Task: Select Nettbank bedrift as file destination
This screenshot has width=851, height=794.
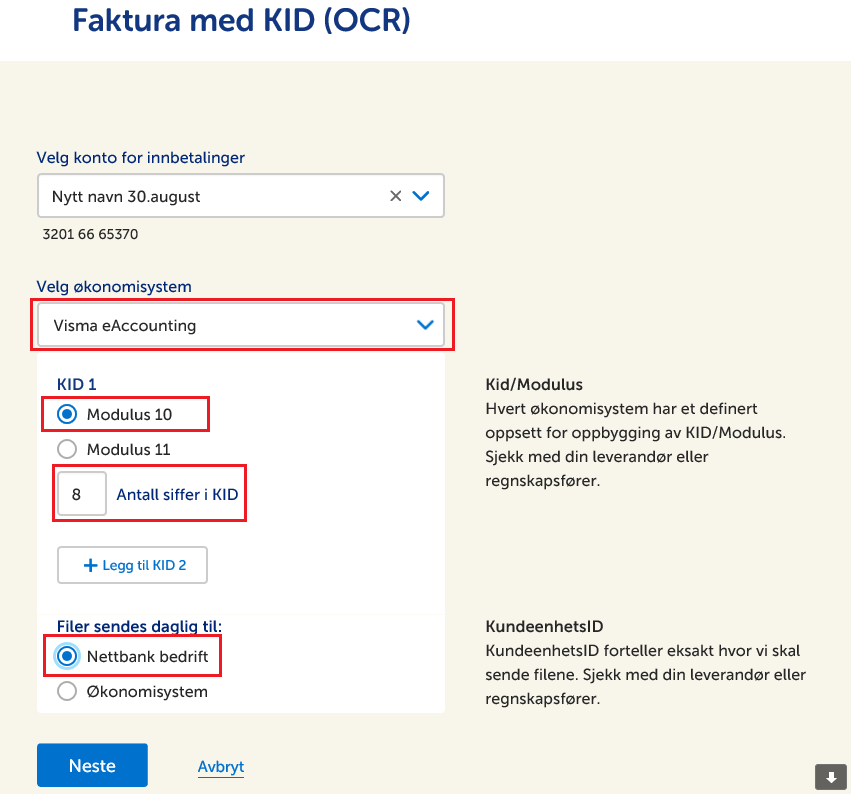Action: click(x=68, y=656)
